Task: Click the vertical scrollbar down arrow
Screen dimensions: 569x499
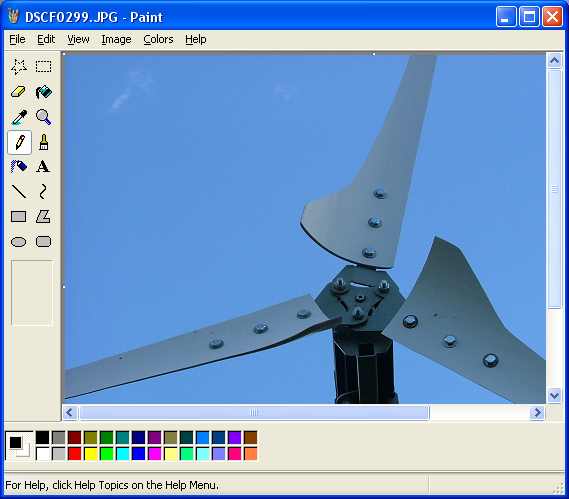Action: point(554,395)
